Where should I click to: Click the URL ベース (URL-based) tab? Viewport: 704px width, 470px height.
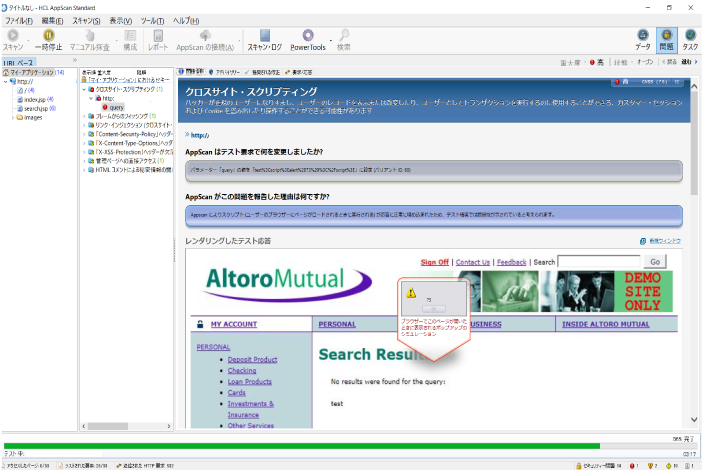point(18,63)
